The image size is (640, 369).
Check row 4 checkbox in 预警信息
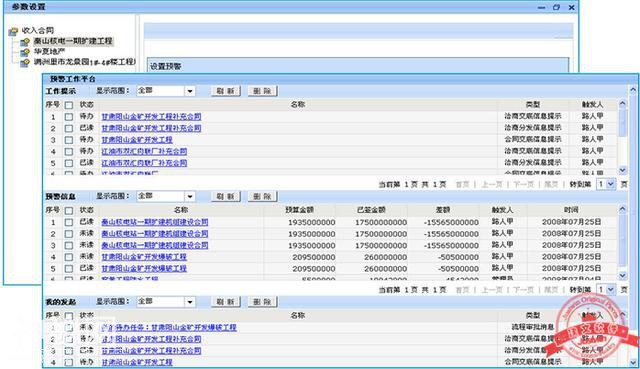(69, 257)
